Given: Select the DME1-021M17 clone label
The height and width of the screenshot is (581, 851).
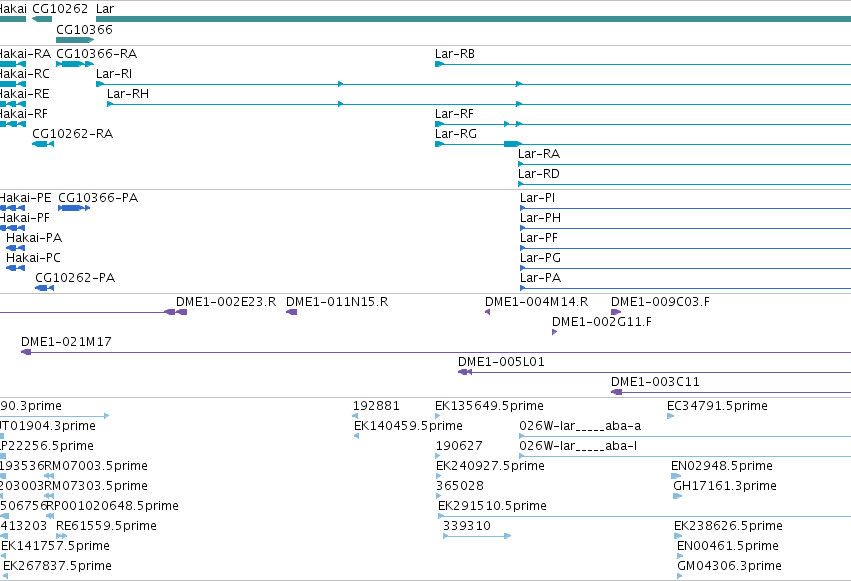Looking at the screenshot, I should pos(66,342).
